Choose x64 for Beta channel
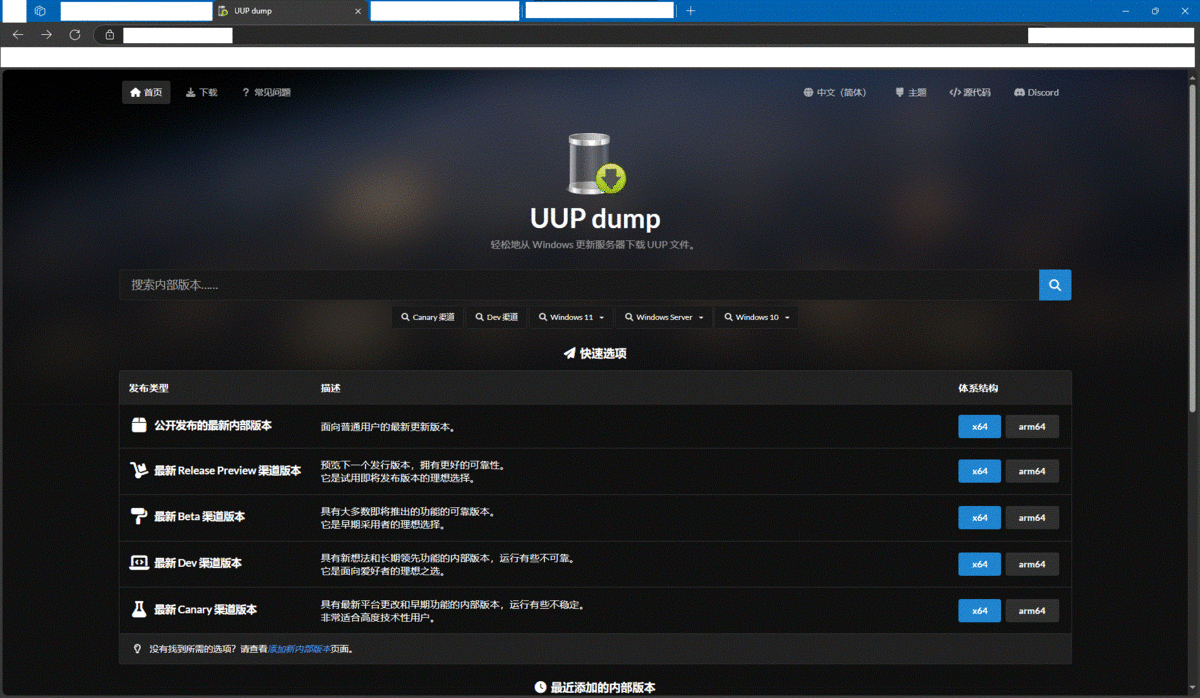The image size is (1200, 698). 979,518
